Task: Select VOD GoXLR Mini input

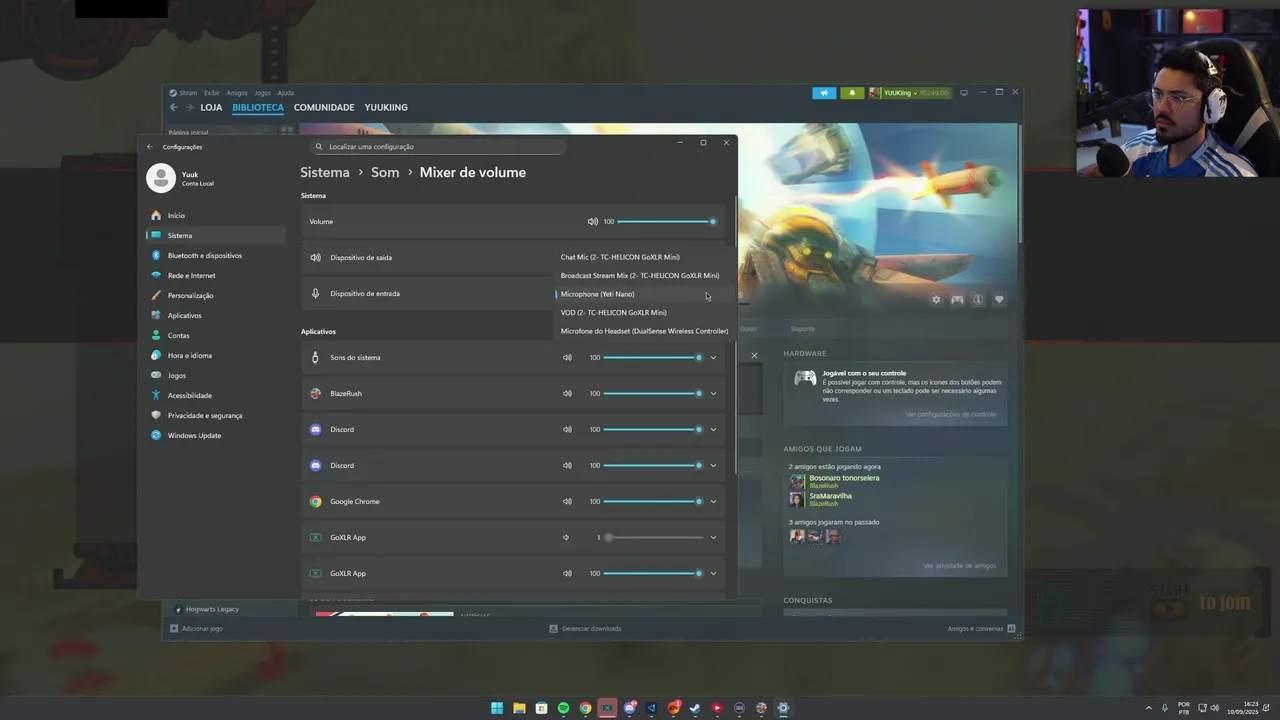Action: pos(643,312)
